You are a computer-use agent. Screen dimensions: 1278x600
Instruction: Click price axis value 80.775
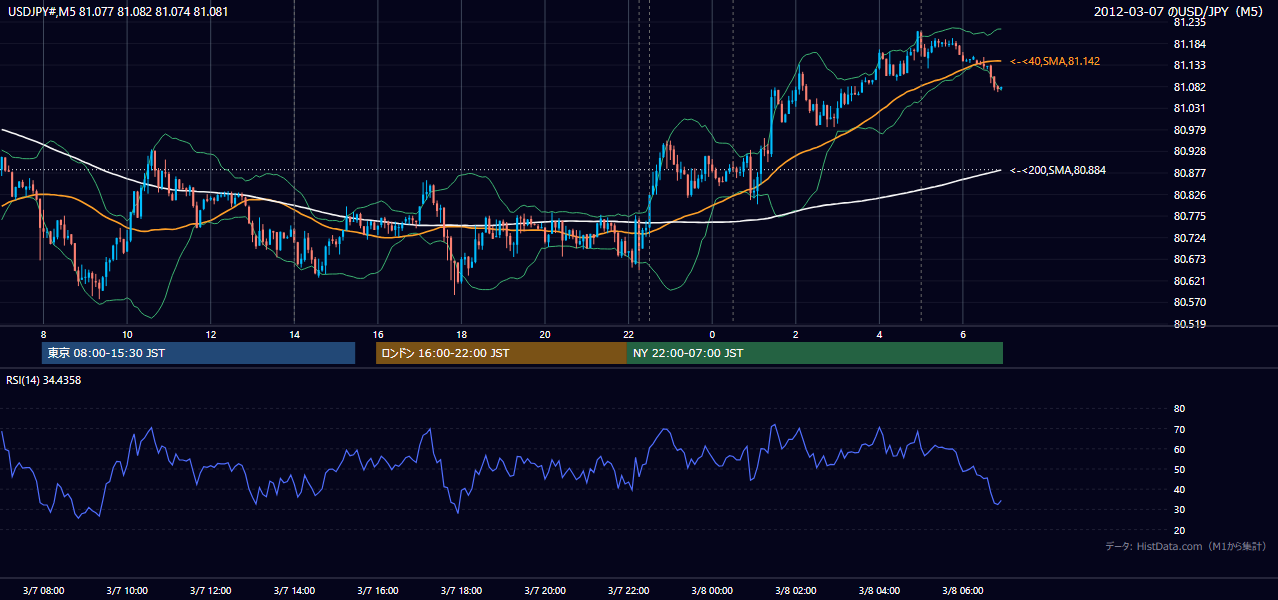1189,216
